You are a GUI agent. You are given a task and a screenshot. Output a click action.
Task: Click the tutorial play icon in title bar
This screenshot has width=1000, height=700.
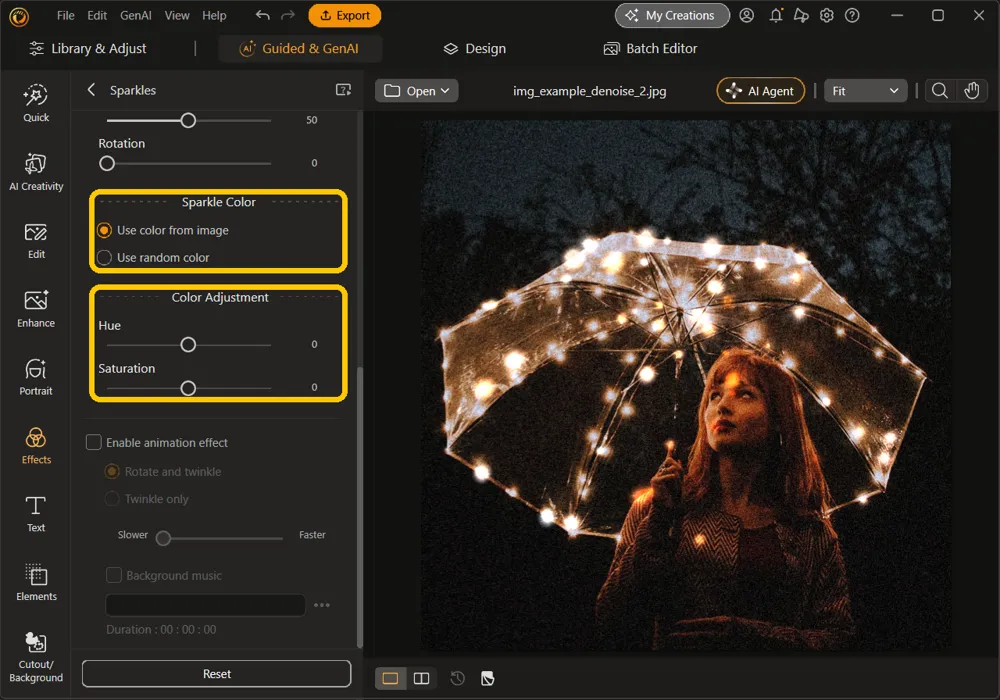[801, 15]
